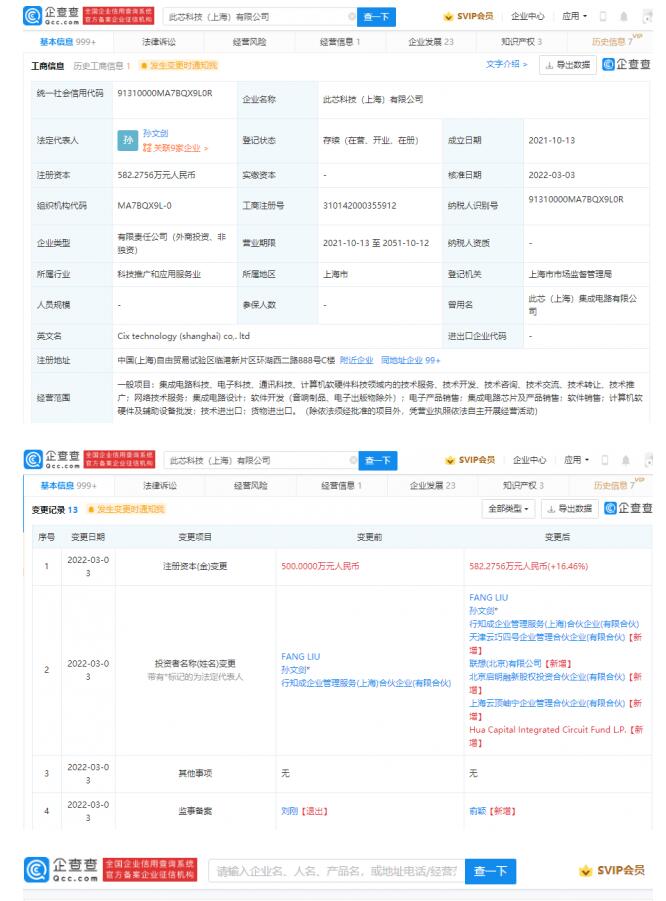
Task: Open notifications bell on the 工商信息 page header
Action: [623, 16]
